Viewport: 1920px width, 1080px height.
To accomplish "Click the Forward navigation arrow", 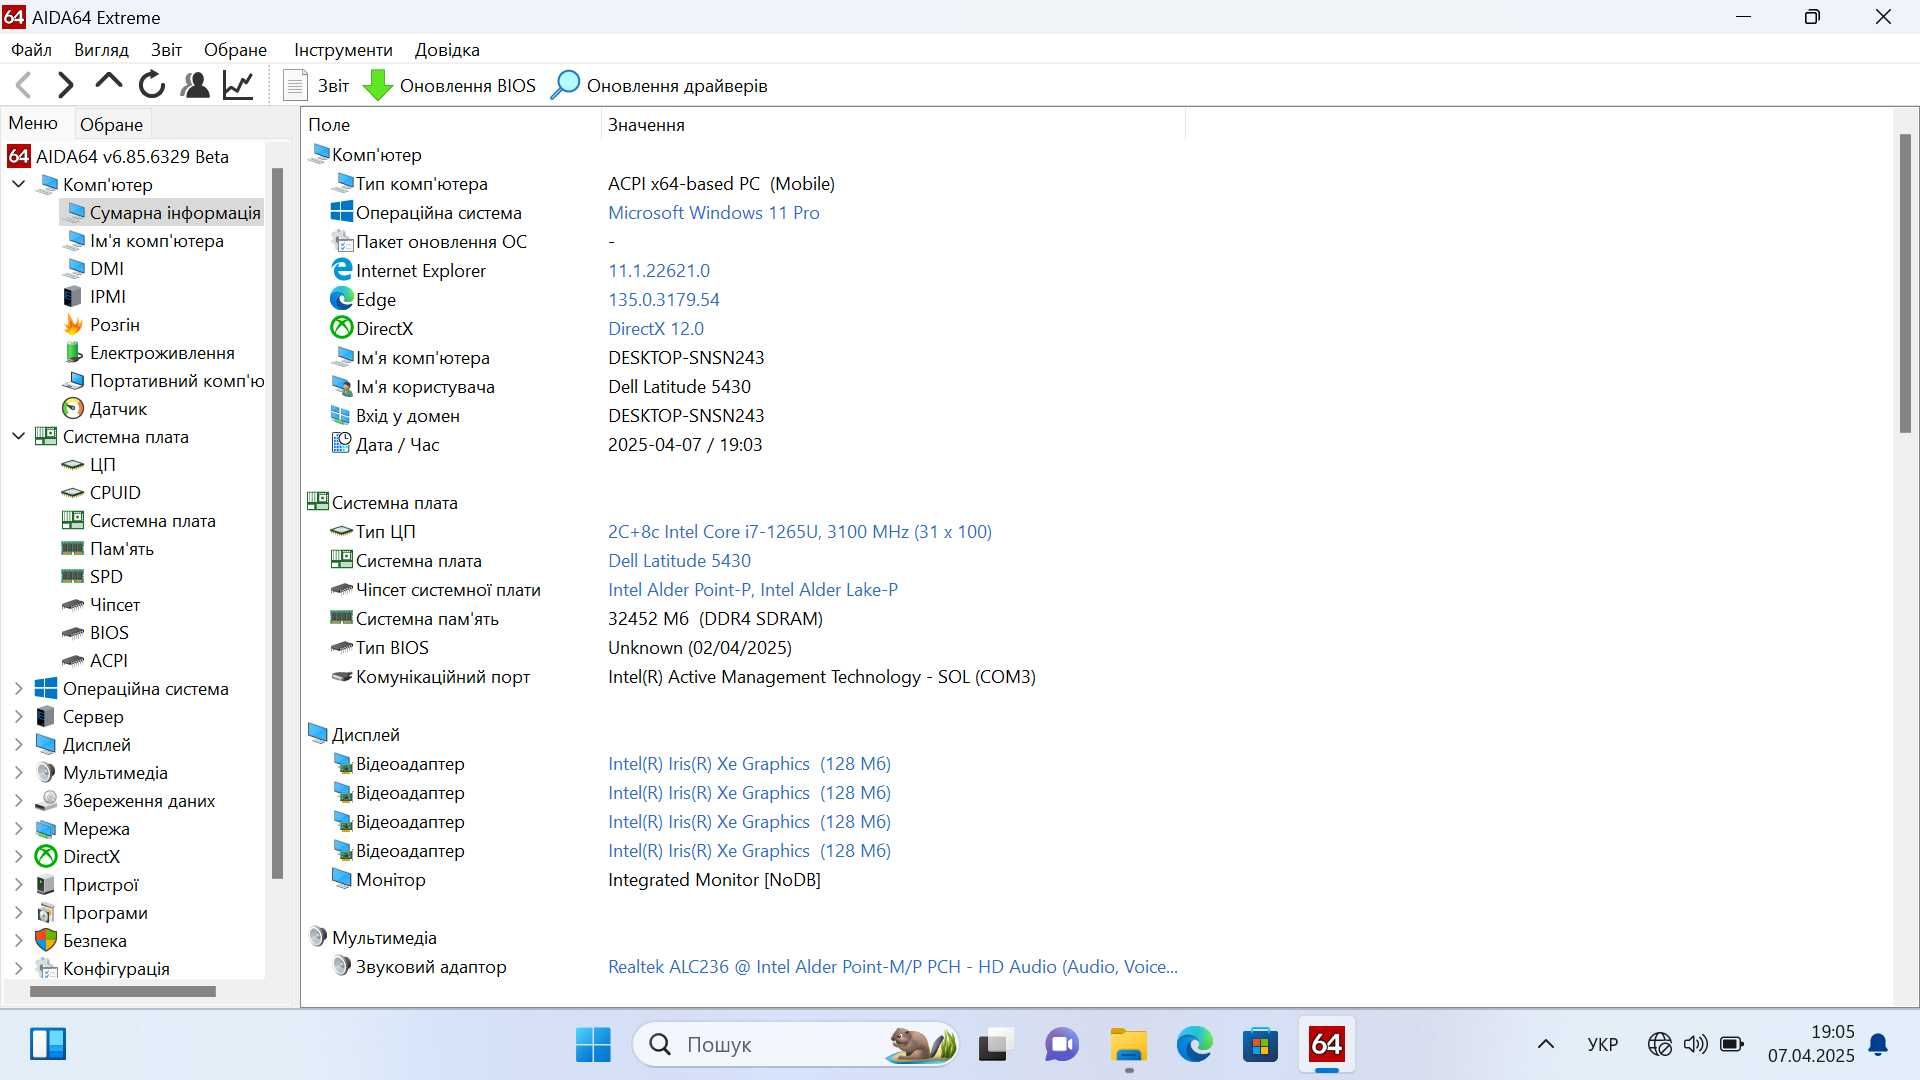I will coord(66,85).
